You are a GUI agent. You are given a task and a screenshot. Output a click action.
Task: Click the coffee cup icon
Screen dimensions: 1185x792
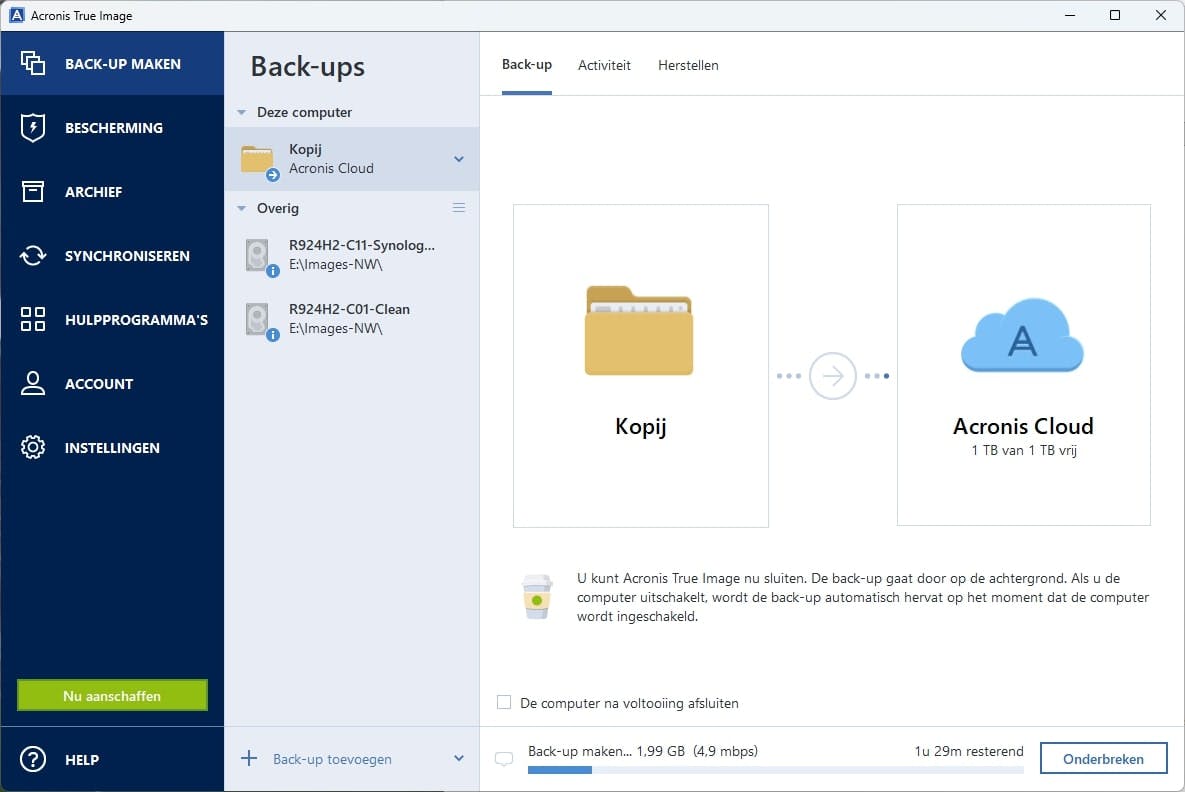coord(537,597)
